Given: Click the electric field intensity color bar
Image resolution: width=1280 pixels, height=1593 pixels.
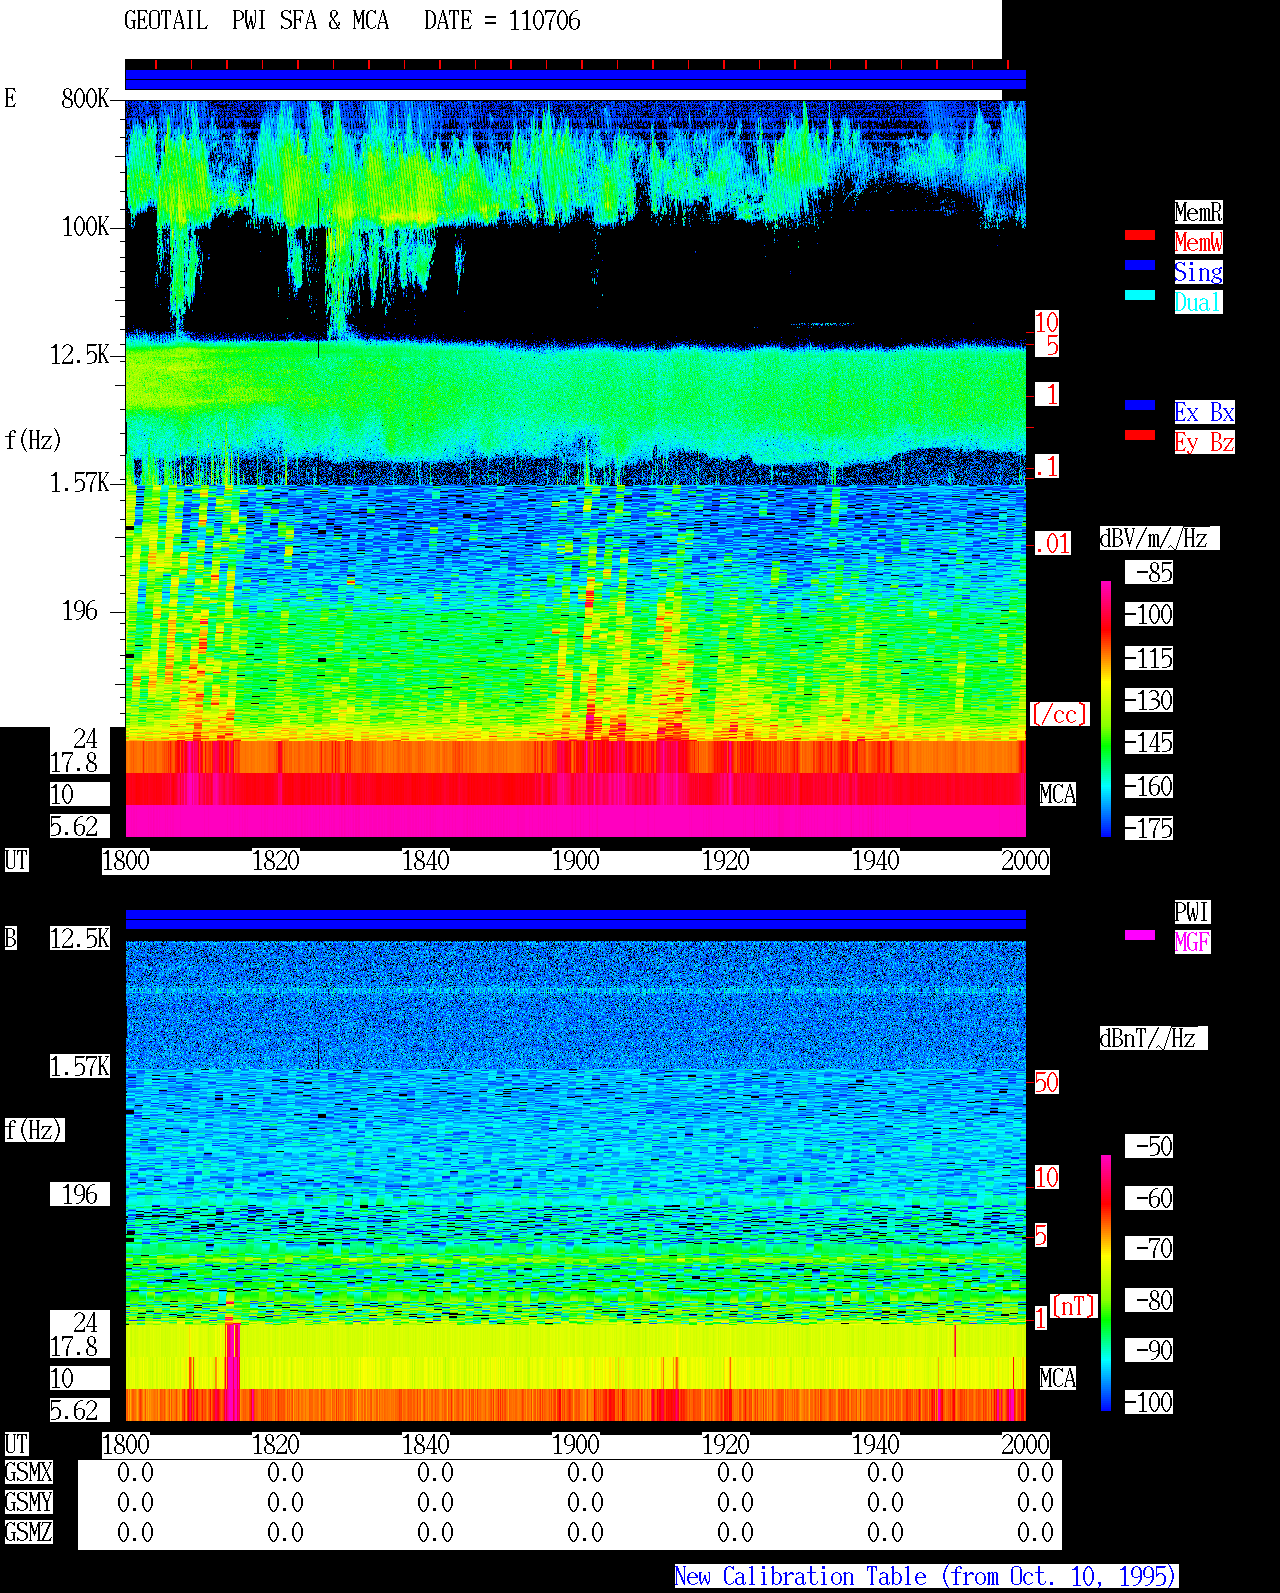Looking at the screenshot, I should [1106, 708].
